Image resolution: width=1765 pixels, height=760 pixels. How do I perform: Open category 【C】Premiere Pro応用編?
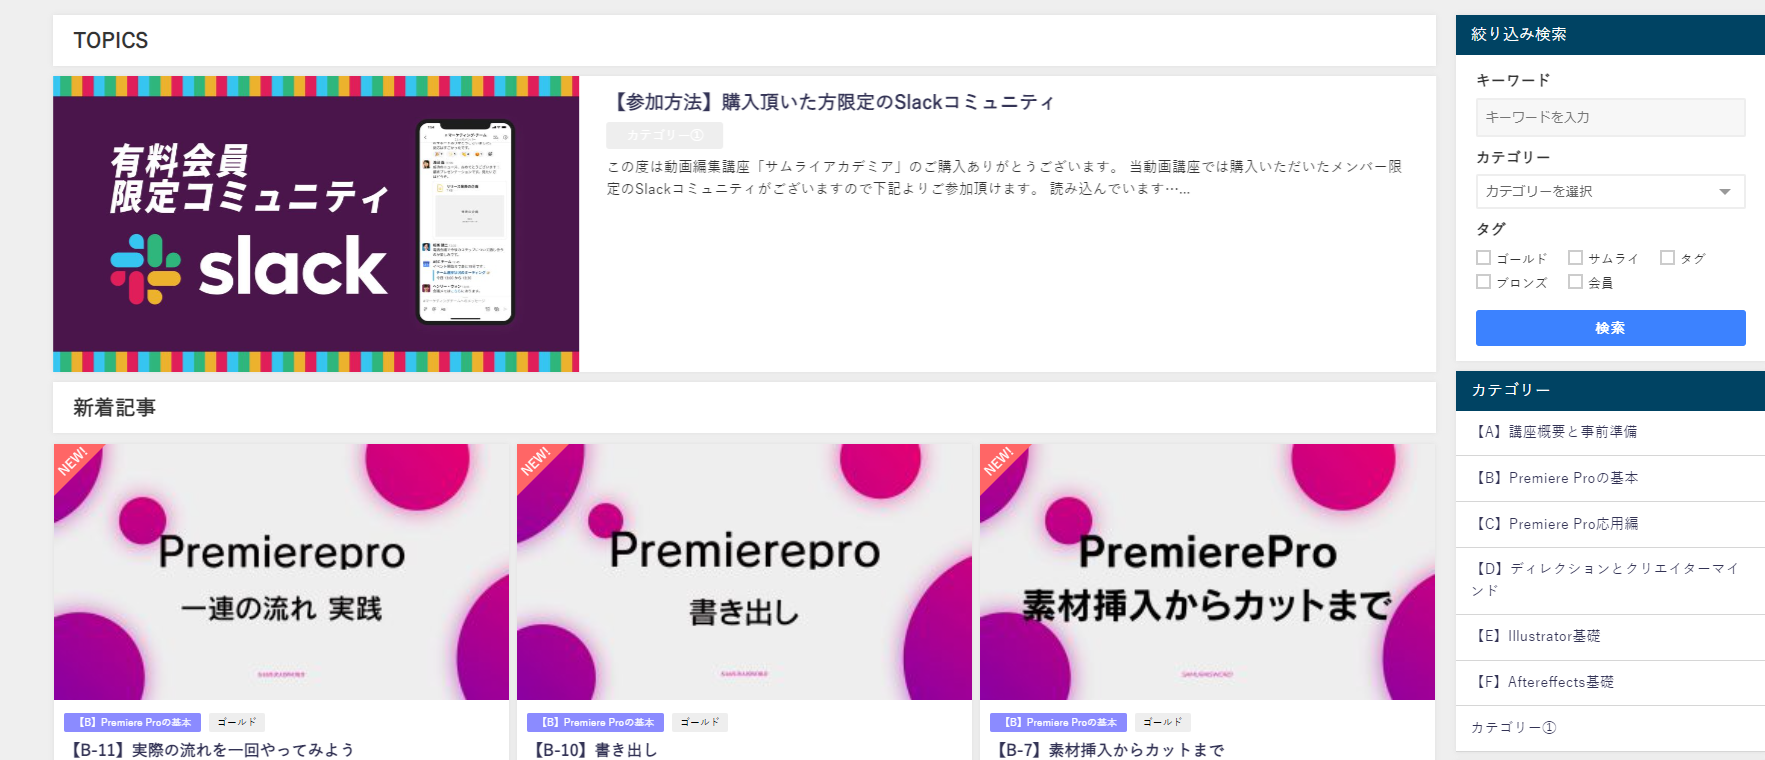tap(1610, 524)
